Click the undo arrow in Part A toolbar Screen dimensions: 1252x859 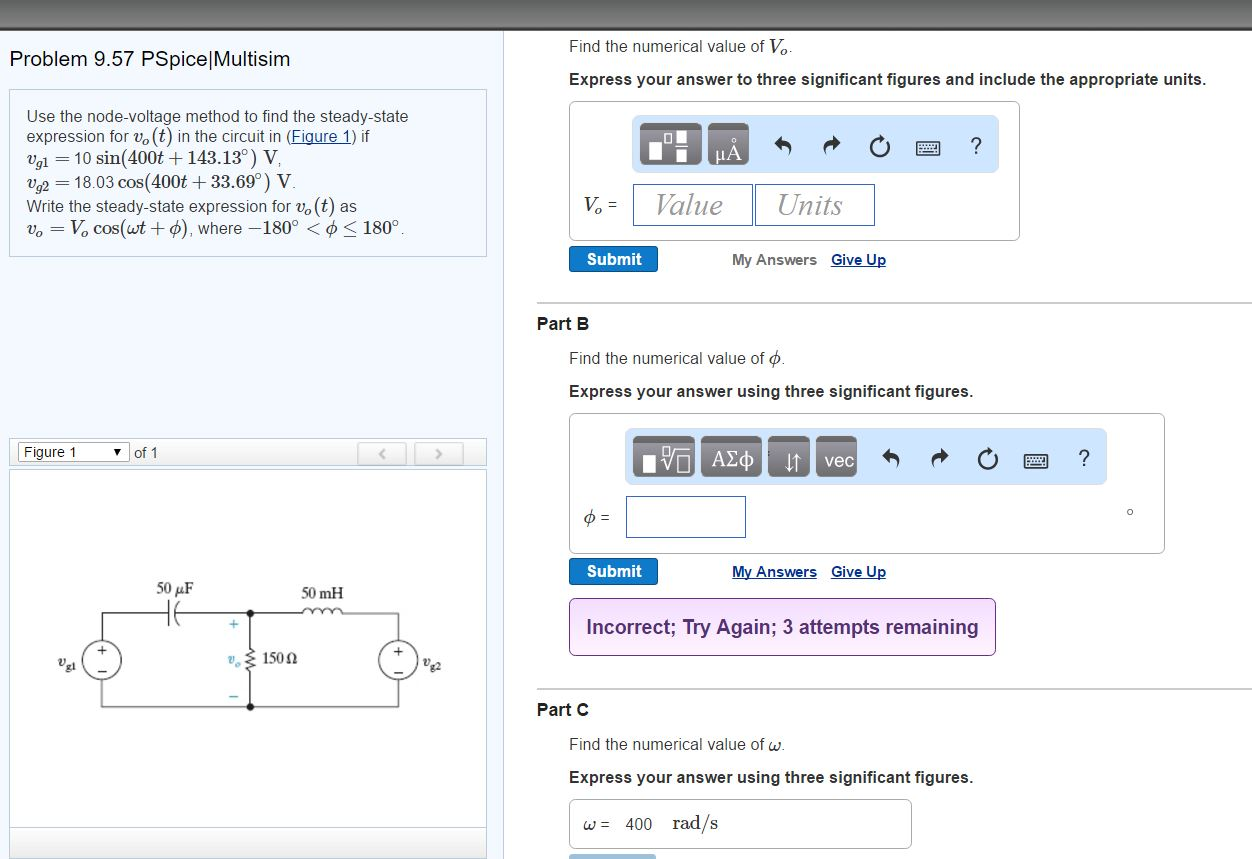click(783, 145)
